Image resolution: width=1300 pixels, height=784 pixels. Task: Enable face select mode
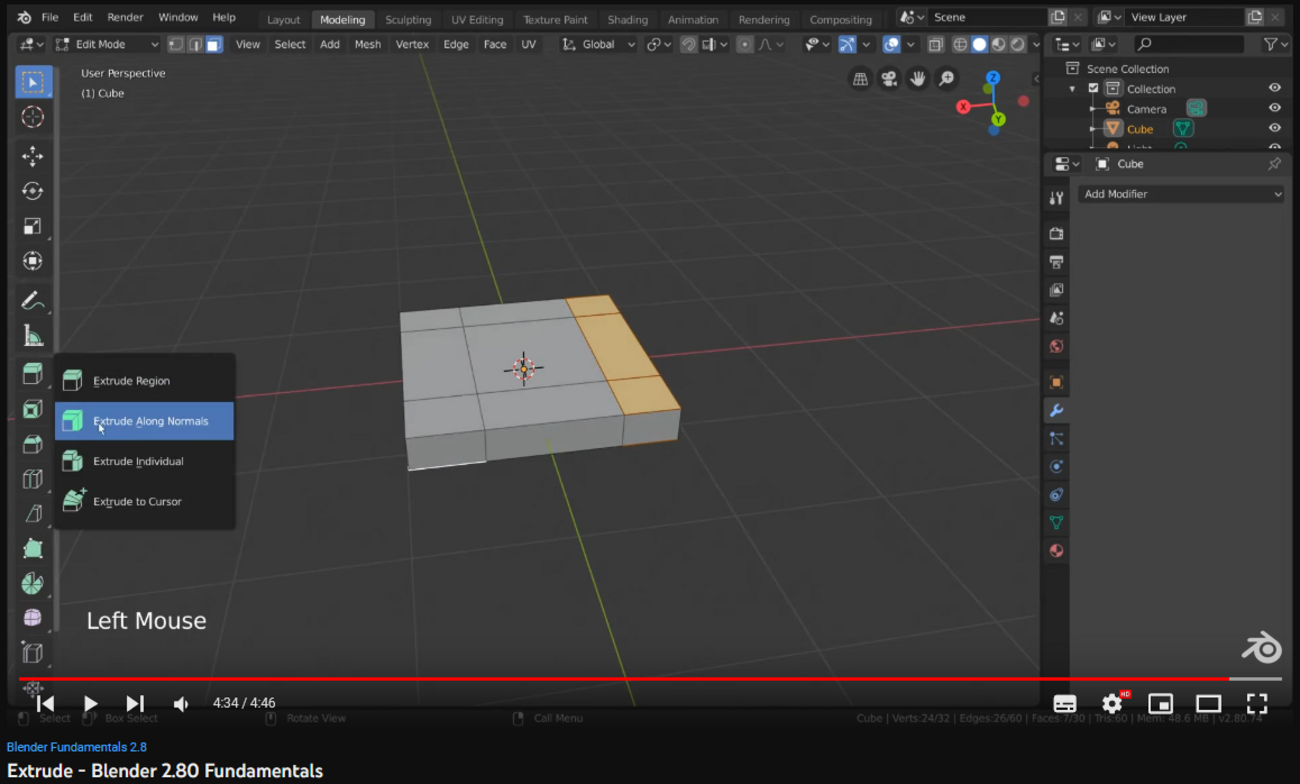[x=214, y=44]
